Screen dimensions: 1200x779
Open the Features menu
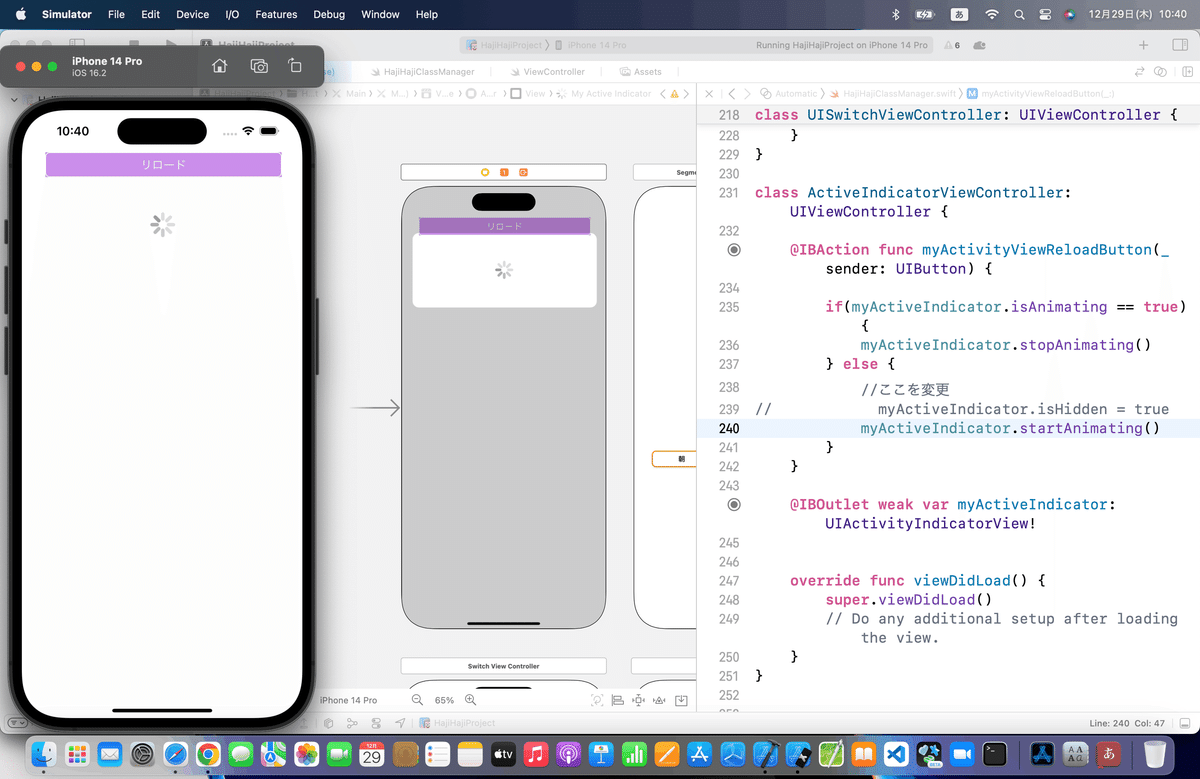pyautogui.click(x=276, y=14)
